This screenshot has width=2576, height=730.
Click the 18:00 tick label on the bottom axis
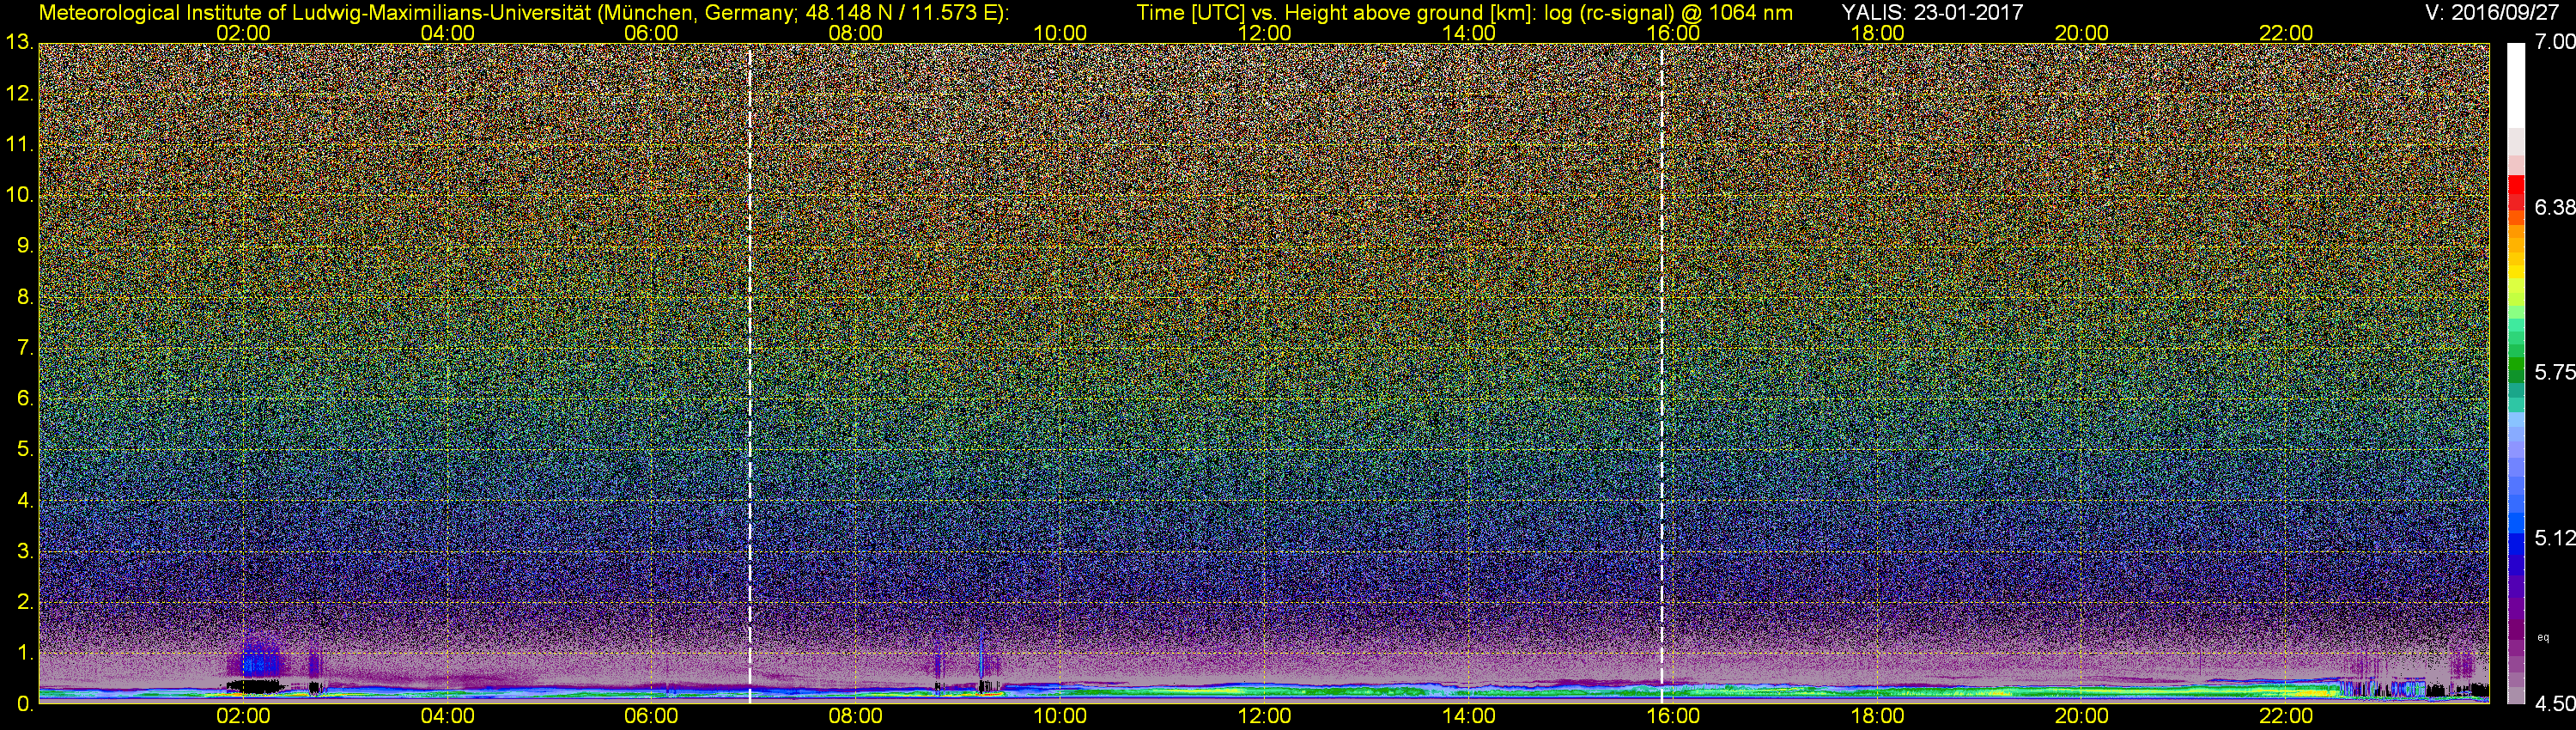(1877, 716)
